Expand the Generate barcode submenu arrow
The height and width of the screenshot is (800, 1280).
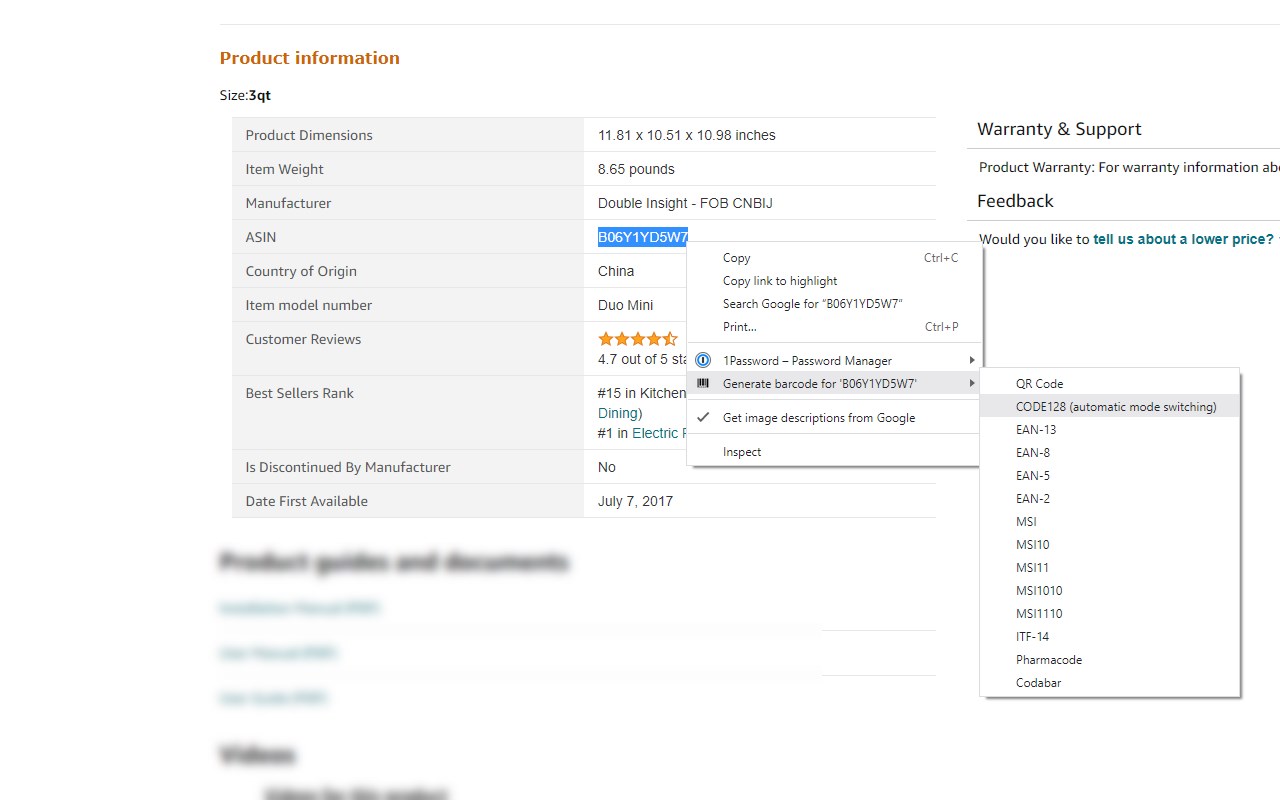pyautogui.click(x=971, y=383)
